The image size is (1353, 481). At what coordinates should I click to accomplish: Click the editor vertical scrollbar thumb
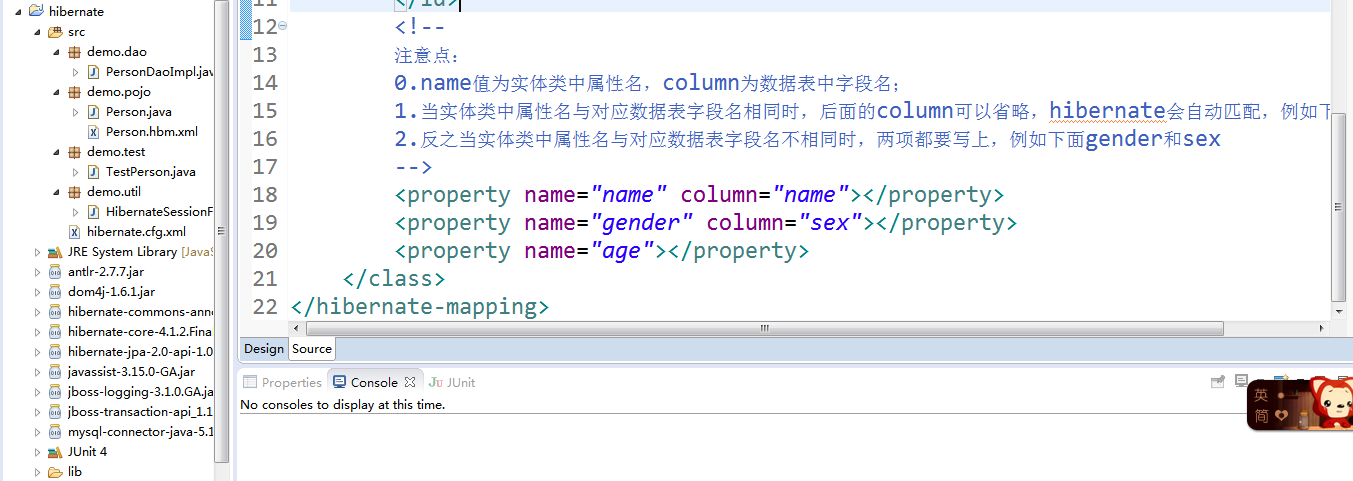[x=1340, y=205]
